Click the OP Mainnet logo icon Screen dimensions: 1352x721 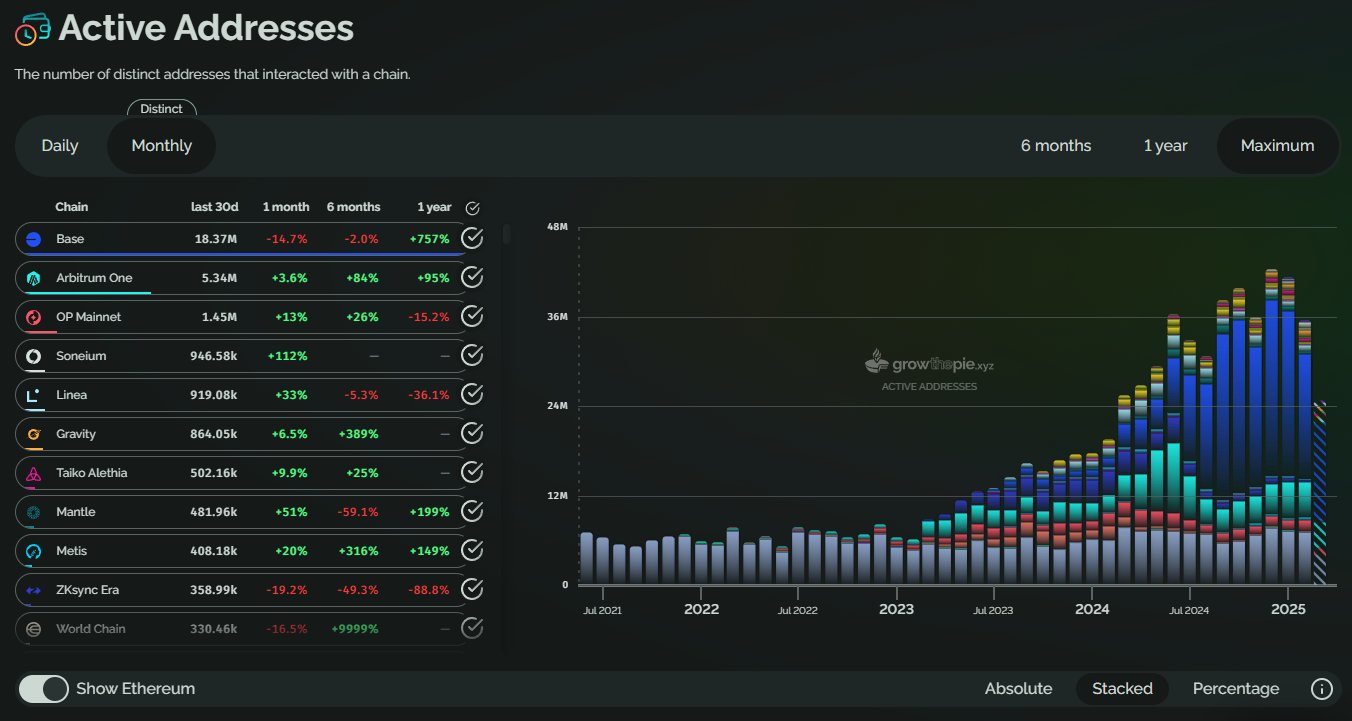(x=33, y=317)
